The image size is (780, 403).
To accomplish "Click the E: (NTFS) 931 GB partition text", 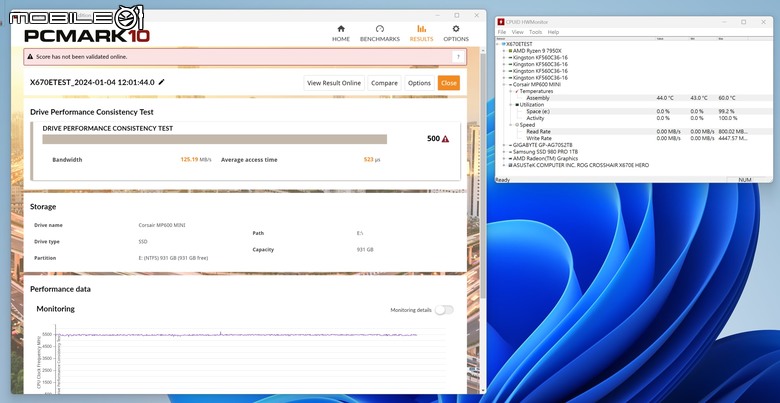I will click(x=173, y=258).
